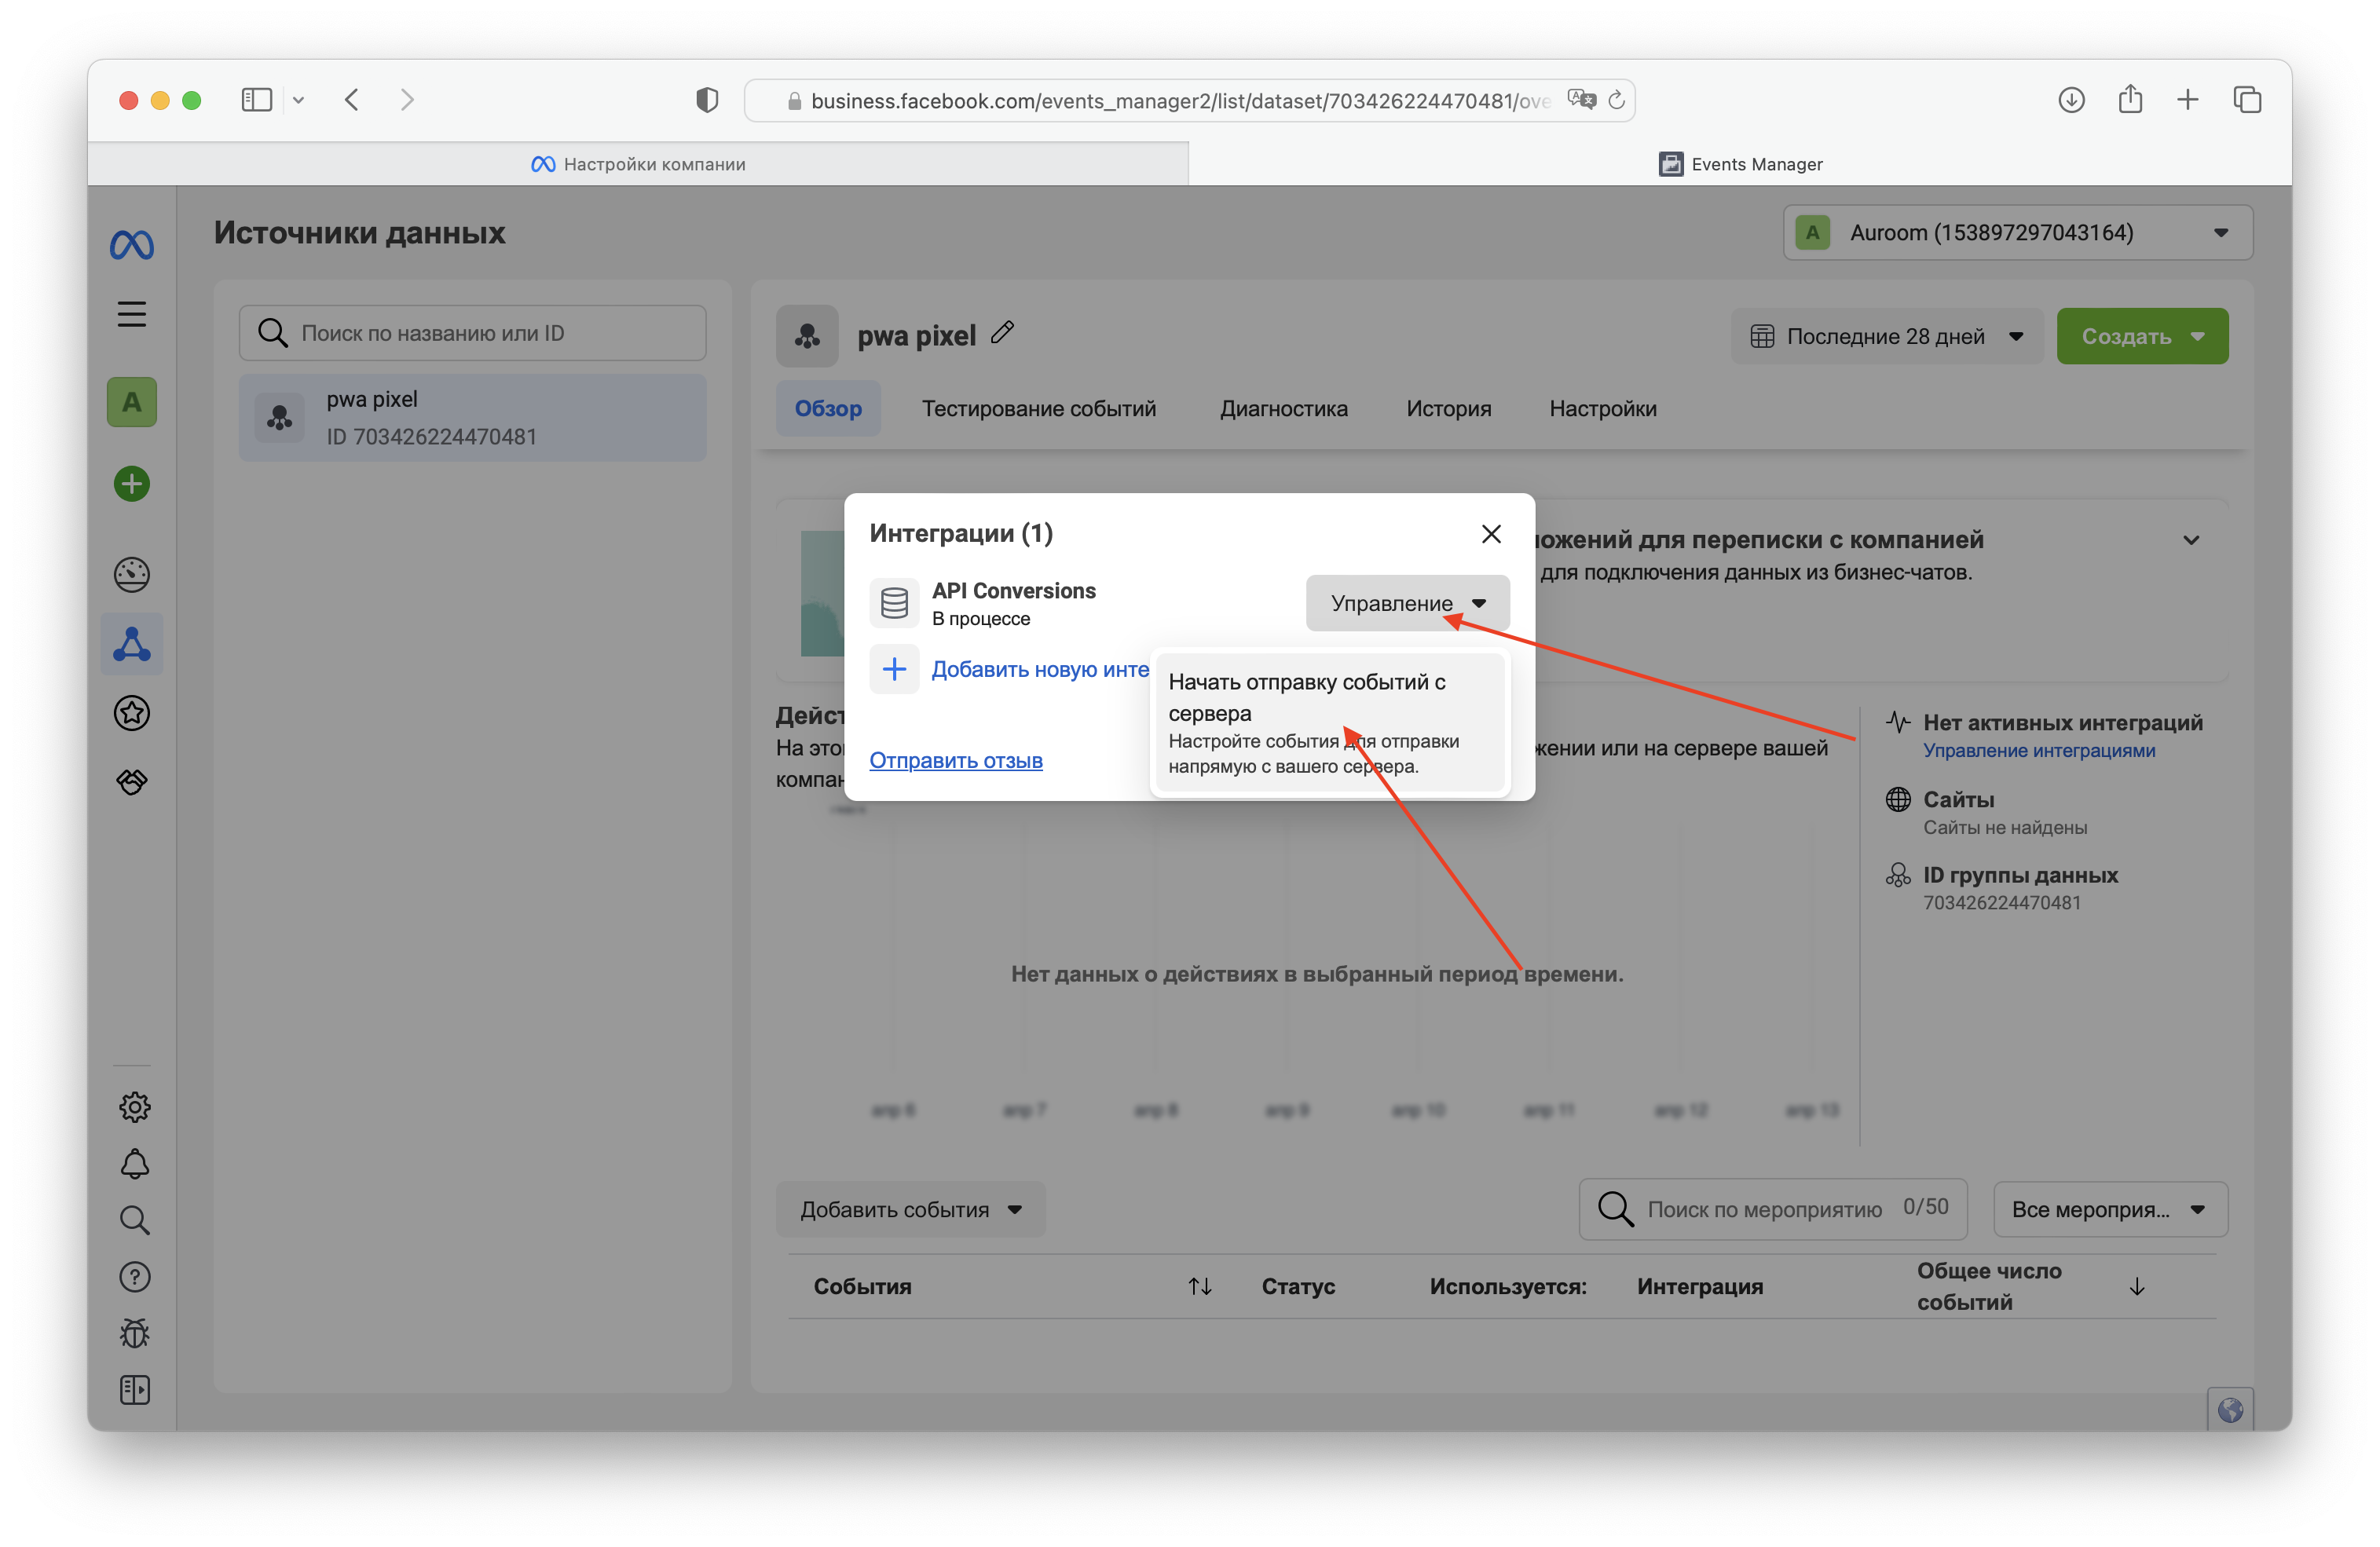Click the Поиск по названию или ID field
This screenshot has height=1547, width=2380.
pos(472,333)
